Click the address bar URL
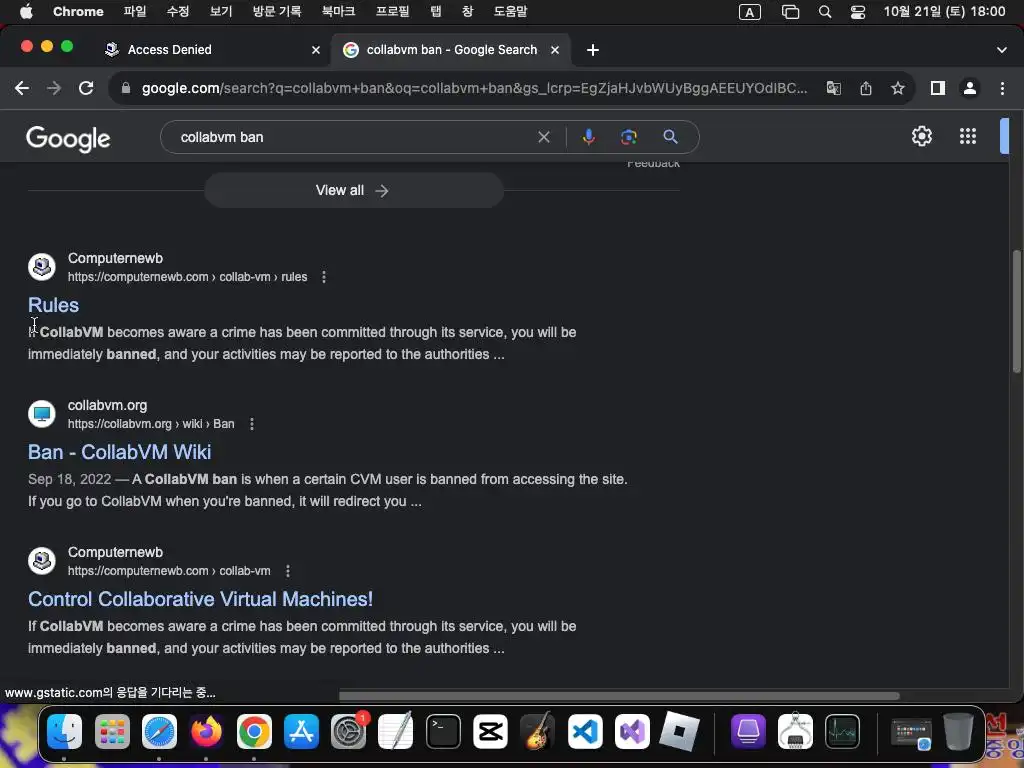The width and height of the screenshot is (1024, 768). 474,88
